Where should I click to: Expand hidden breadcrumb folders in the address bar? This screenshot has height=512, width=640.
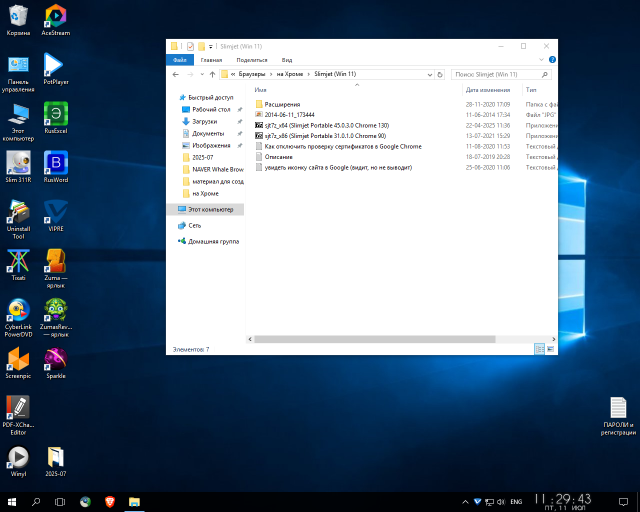tap(233, 74)
